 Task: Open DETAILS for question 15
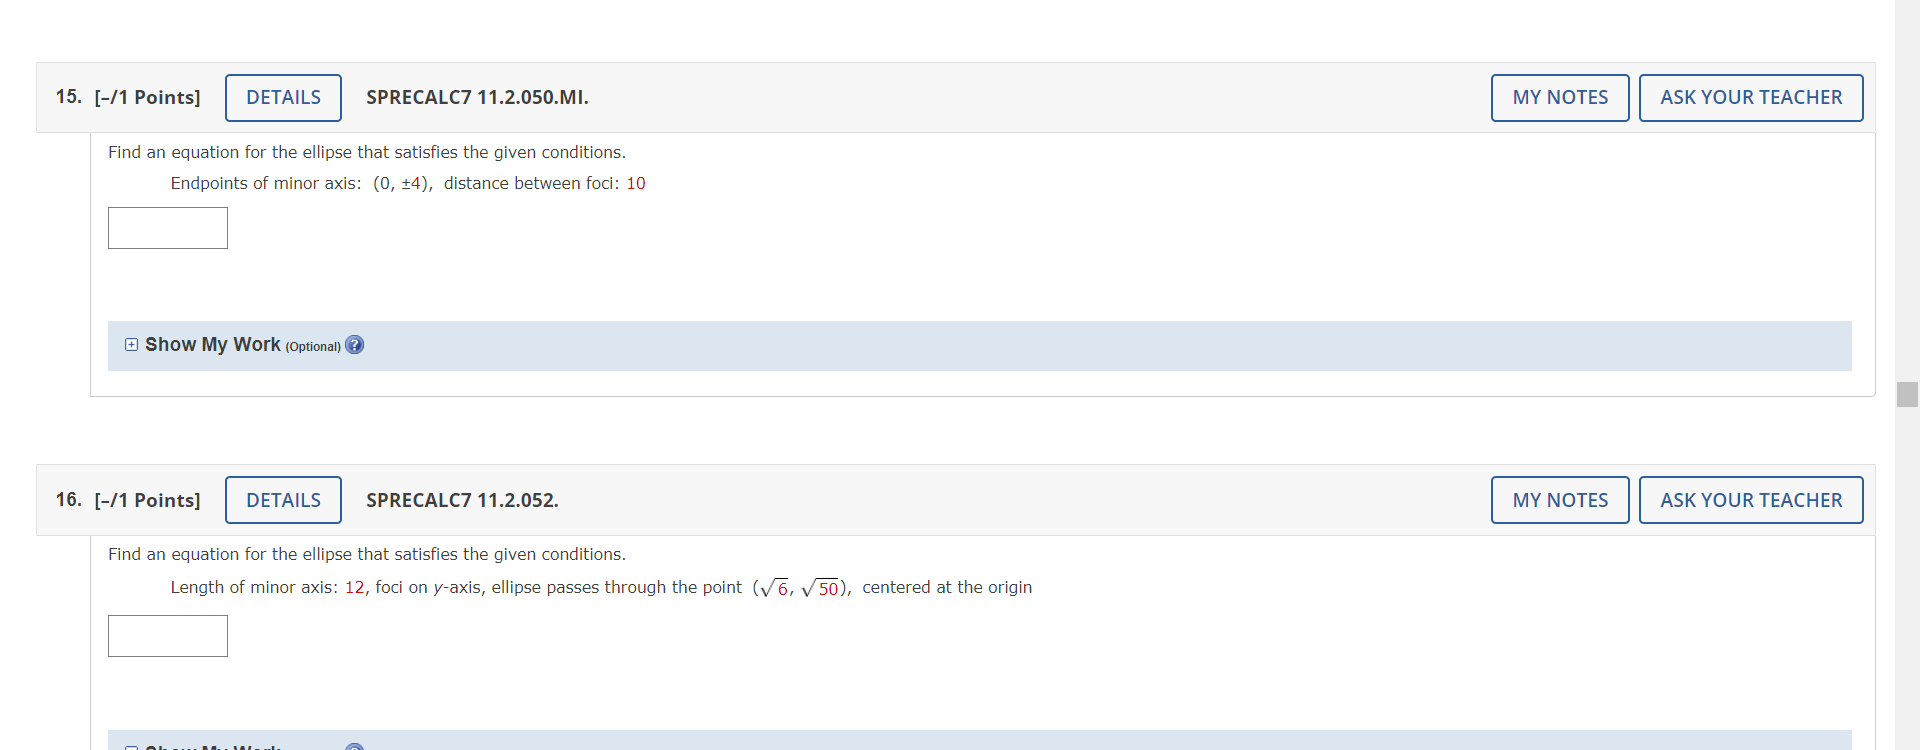point(283,97)
